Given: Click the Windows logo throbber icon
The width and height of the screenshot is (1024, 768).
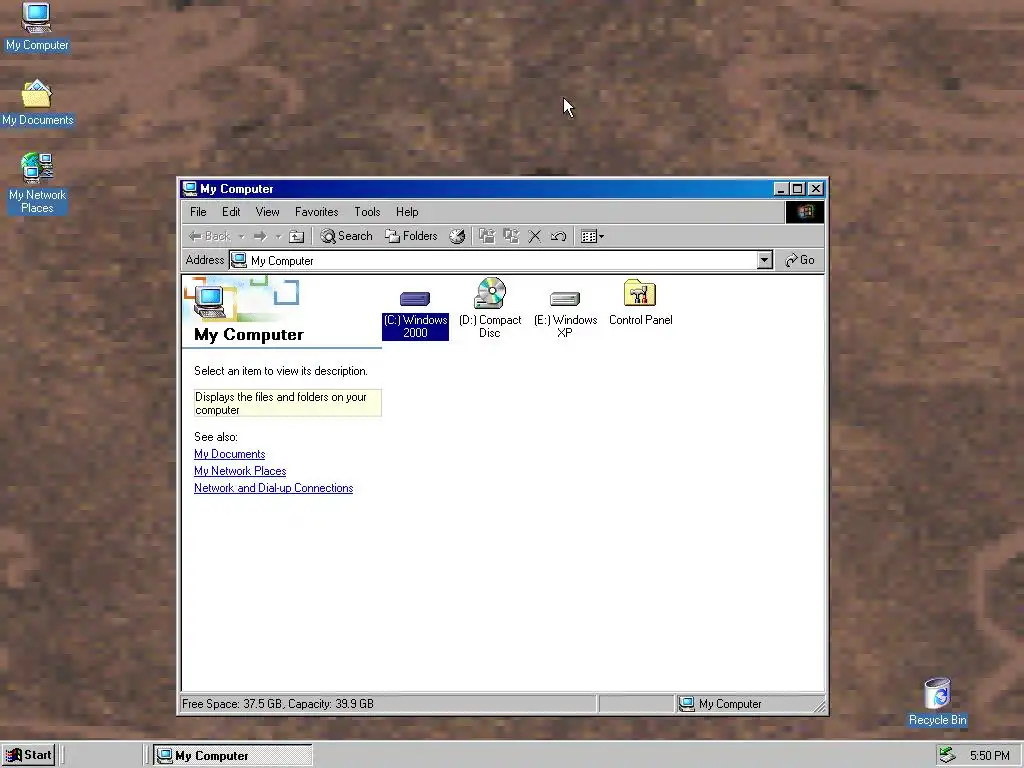Looking at the screenshot, I should pos(805,212).
